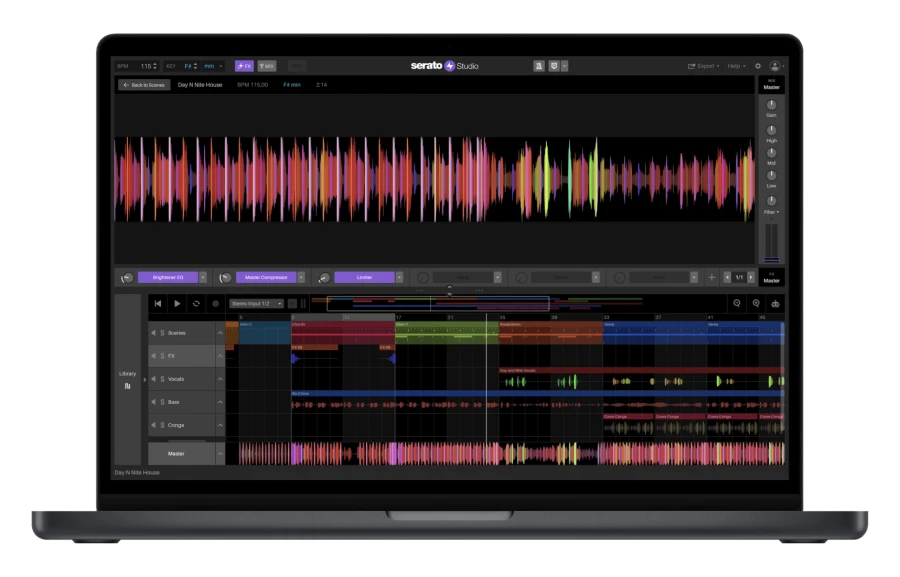Open the key scale min dropdown
This screenshot has height=577, width=900.
[x=213, y=66]
